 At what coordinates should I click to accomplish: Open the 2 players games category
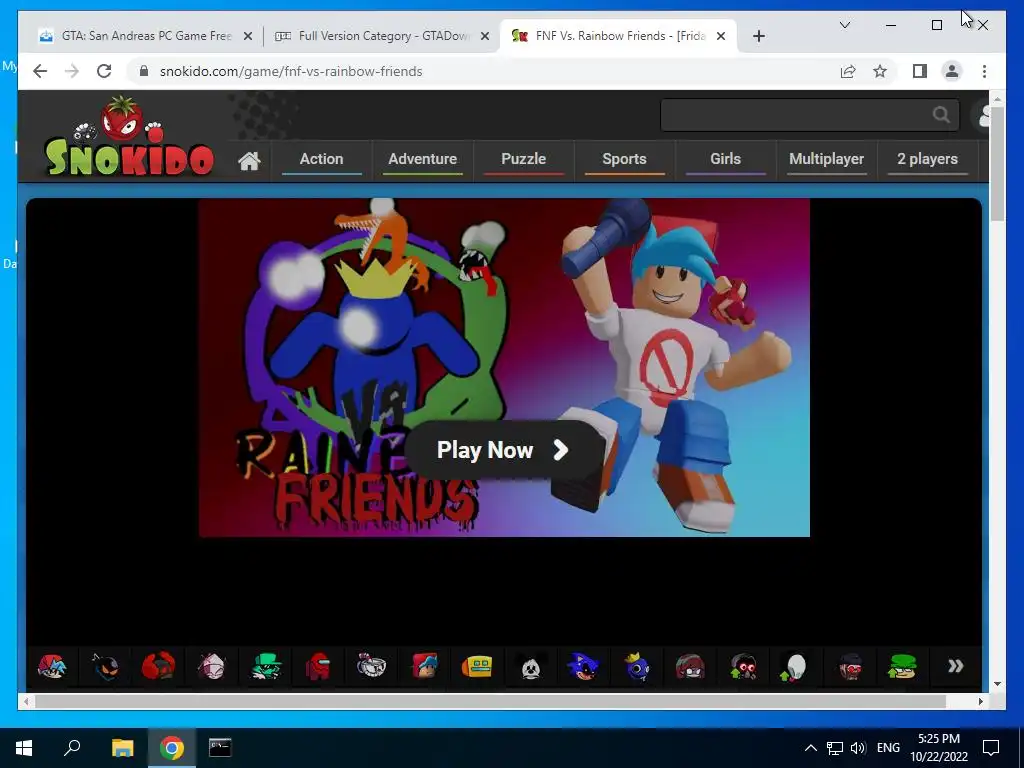[927, 159]
